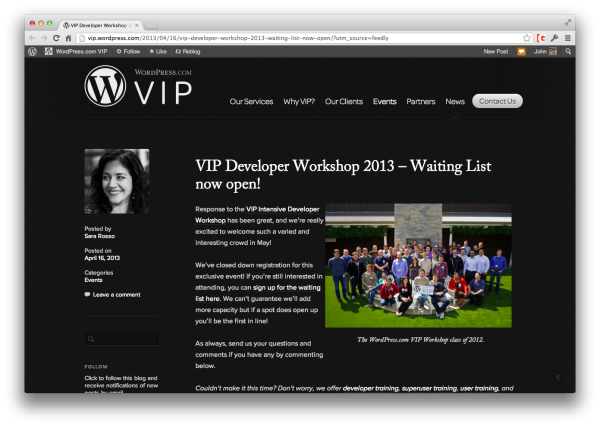Open the April 16, 2013 date link

tap(102, 258)
